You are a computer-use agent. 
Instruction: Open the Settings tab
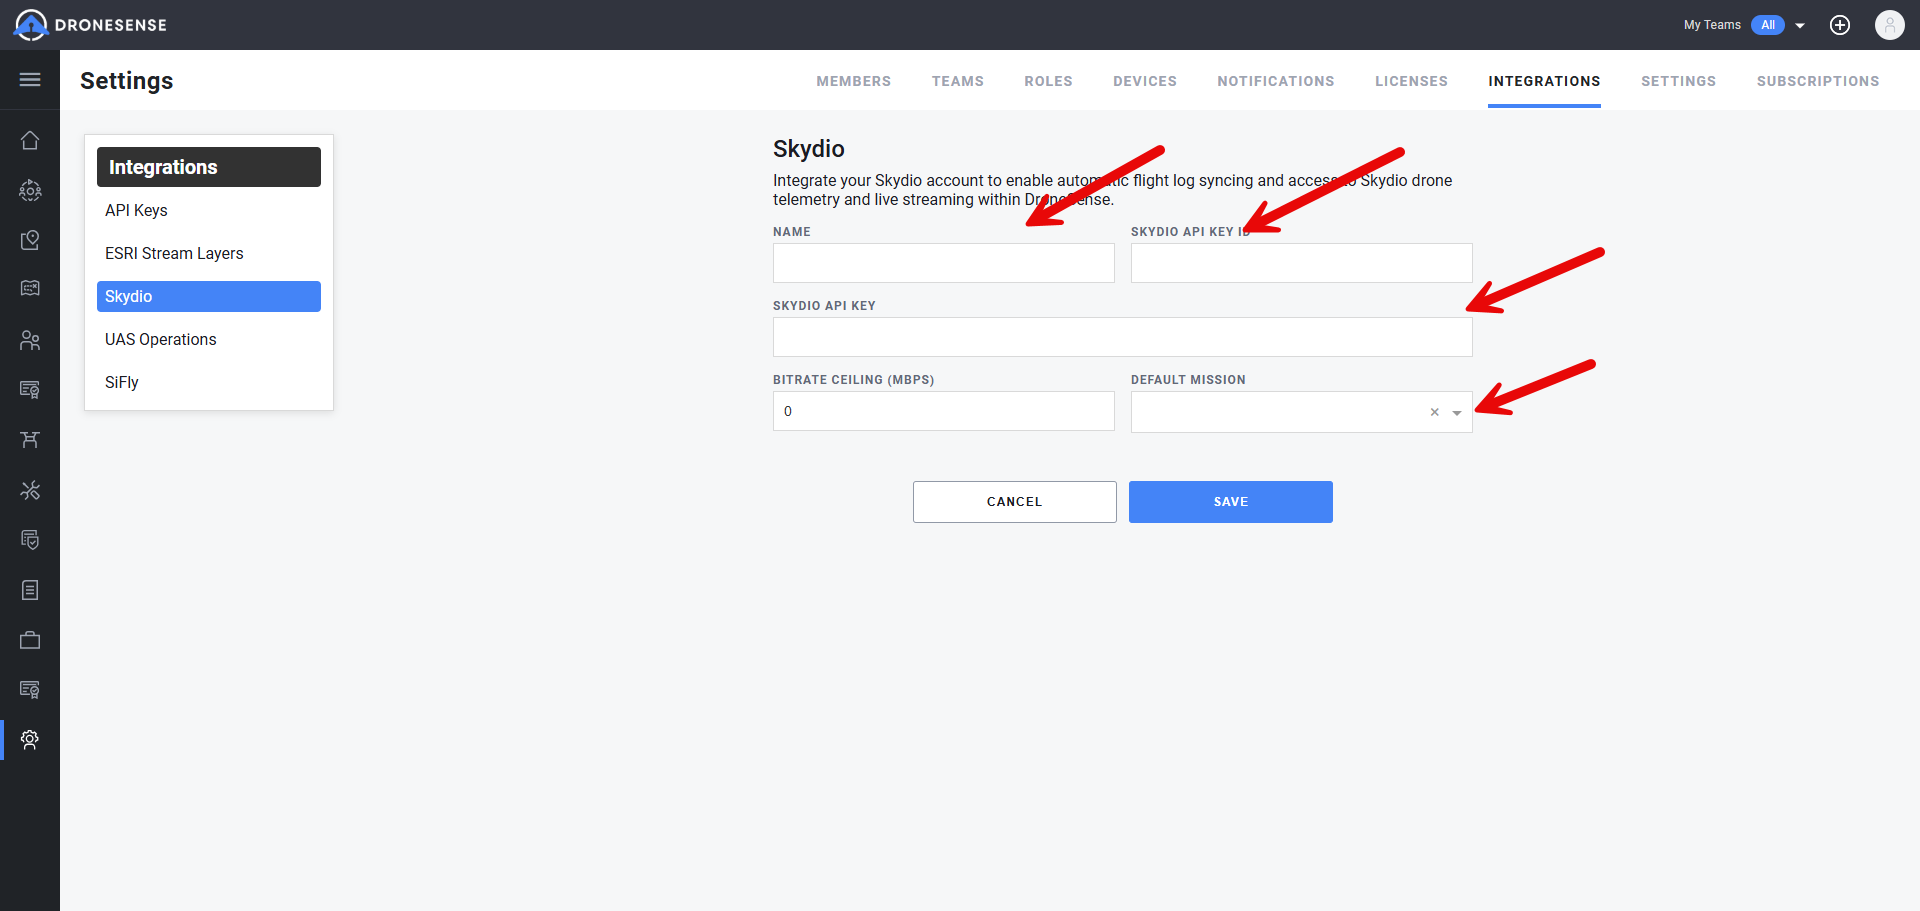click(x=1679, y=81)
